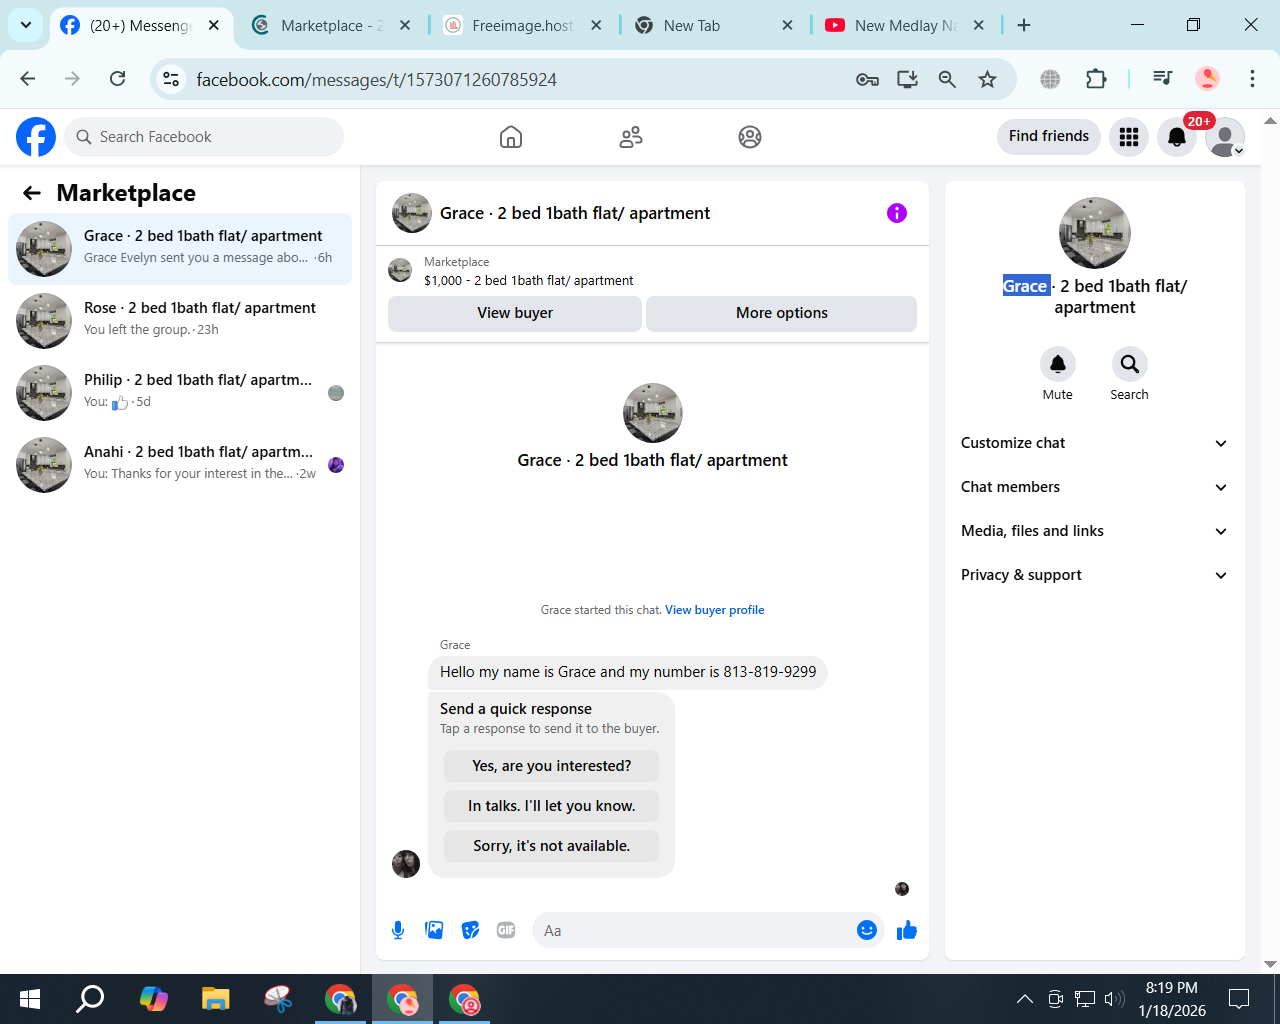Image resolution: width=1280 pixels, height=1024 pixels.
Task: Click the View buyer button
Action: pyautogui.click(x=515, y=313)
